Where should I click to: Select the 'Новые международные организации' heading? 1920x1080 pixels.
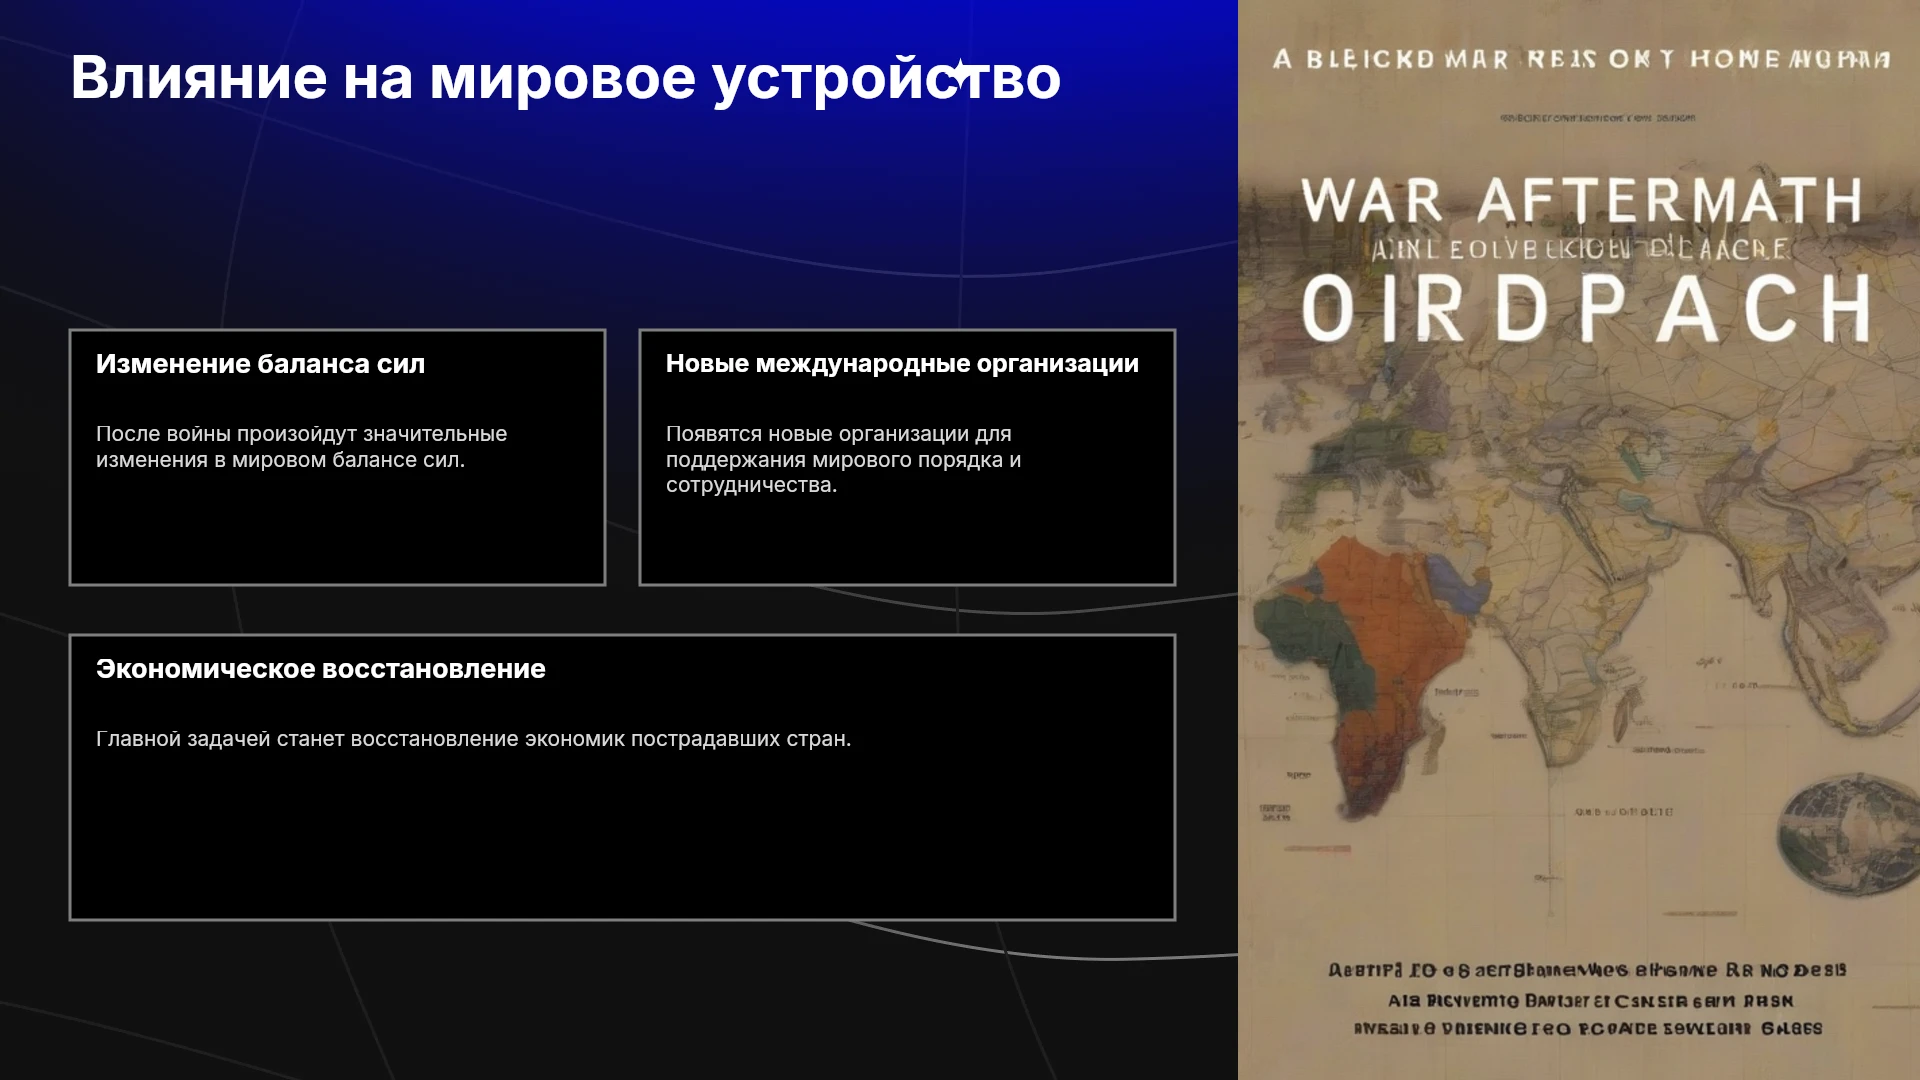pyautogui.click(x=902, y=364)
